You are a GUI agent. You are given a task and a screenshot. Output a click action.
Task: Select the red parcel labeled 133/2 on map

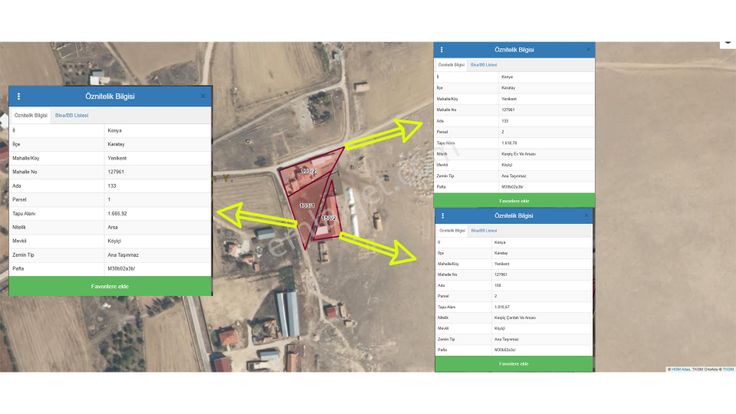click(308, 173)
